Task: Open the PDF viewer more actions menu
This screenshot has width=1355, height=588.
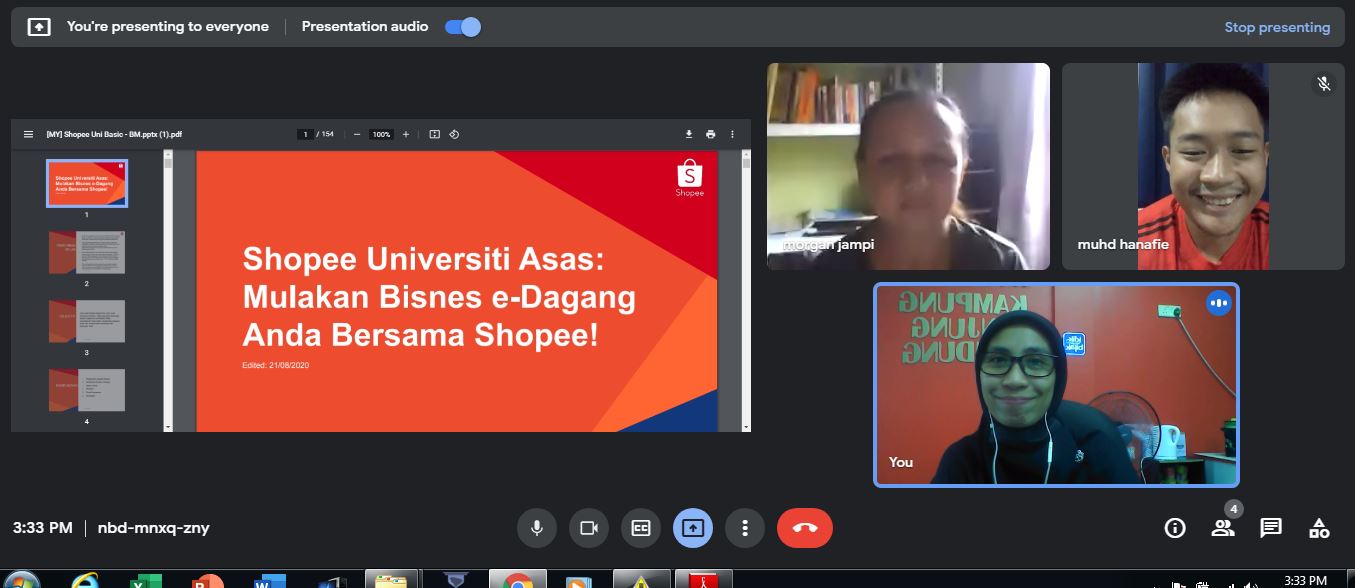Action: 733,134
